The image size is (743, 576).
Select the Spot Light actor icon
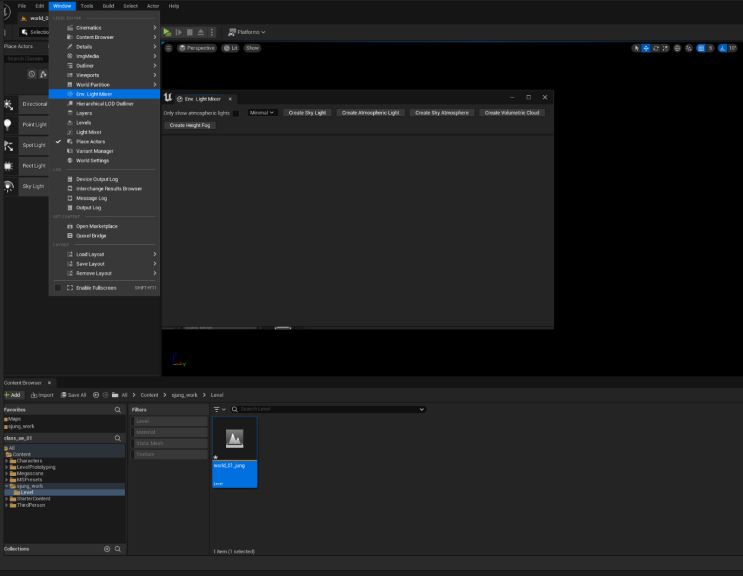tap(8, 145)
